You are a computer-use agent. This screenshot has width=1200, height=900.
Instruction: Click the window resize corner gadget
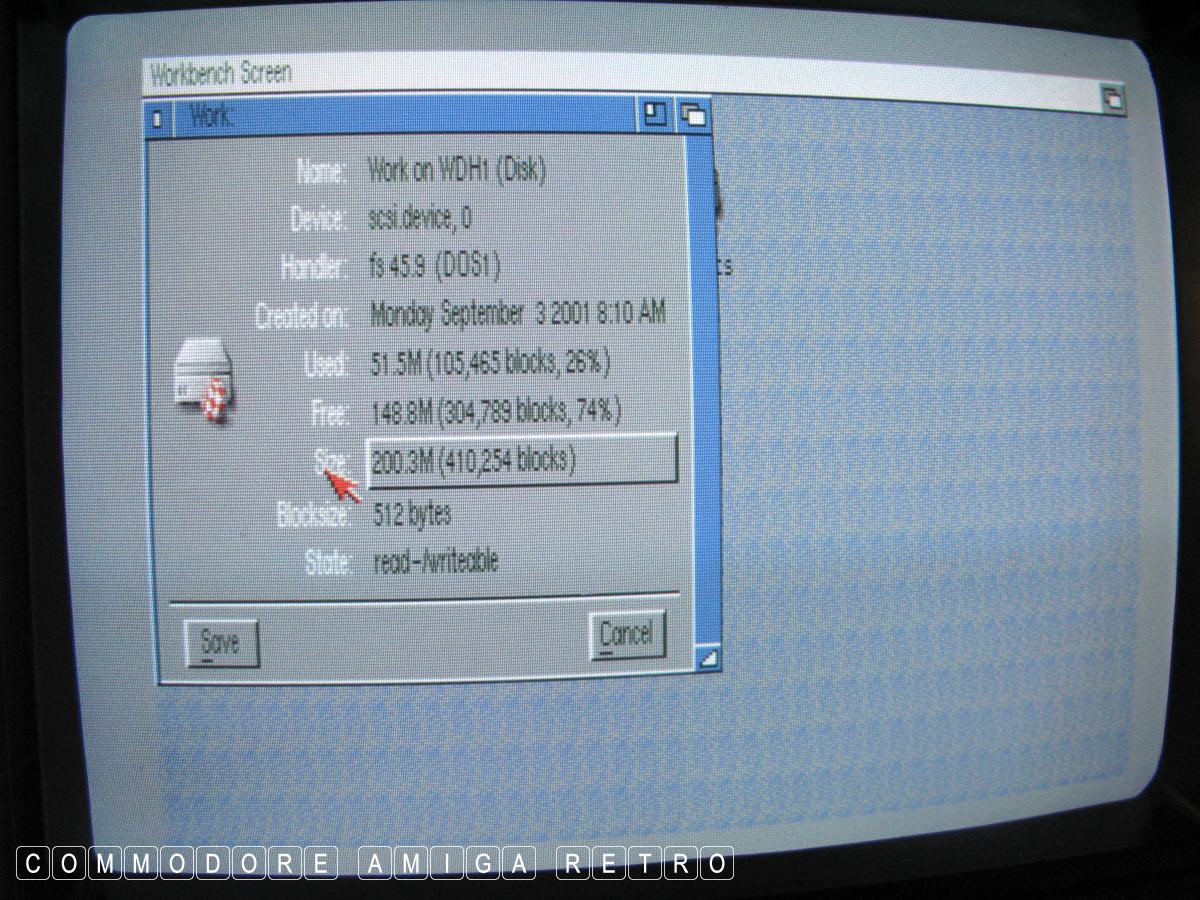tap(708, 657)
